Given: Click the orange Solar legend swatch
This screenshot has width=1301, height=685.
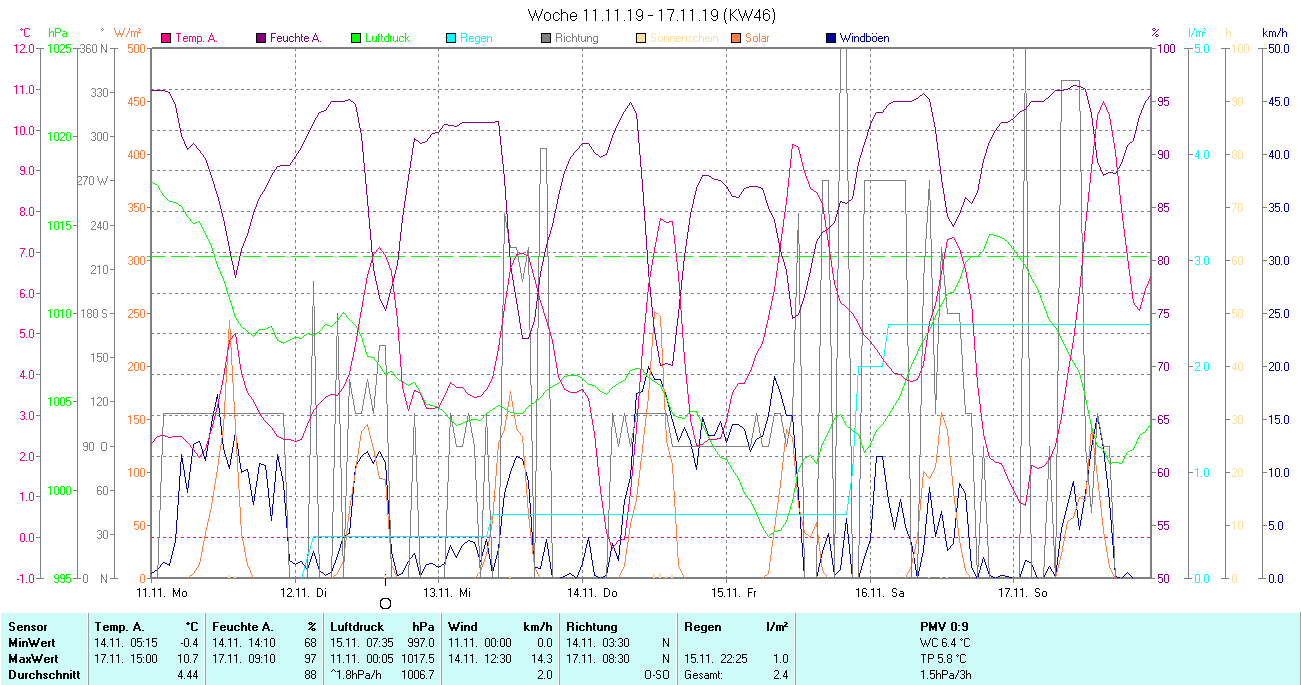Looking at the screenshot, I should tap(736, 38).
